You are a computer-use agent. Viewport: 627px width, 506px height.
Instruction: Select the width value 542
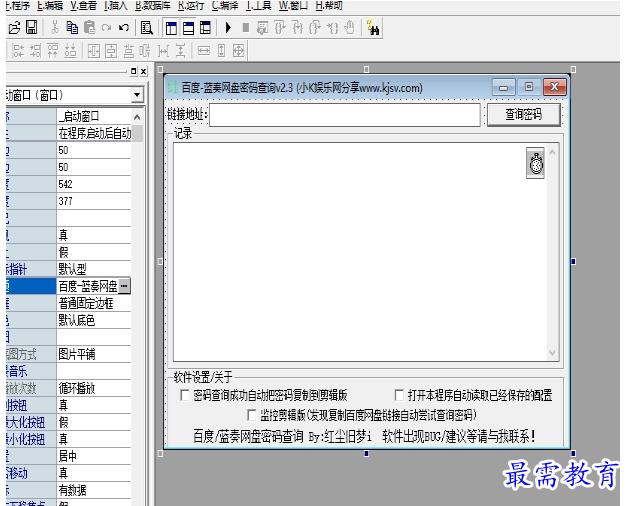(94, 184)
